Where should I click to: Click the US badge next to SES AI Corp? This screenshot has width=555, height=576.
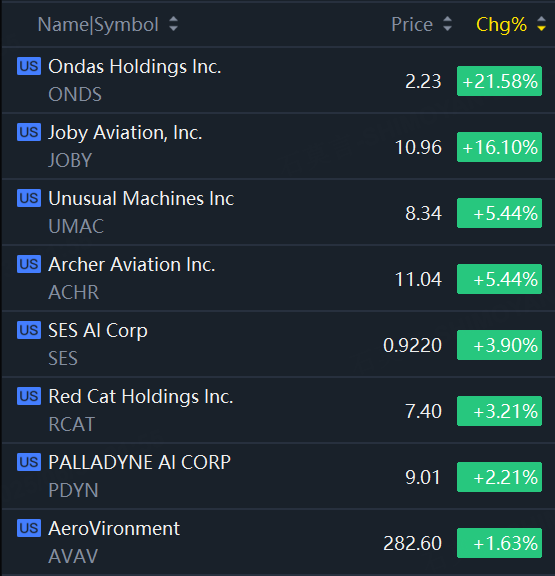coord(29,330)
